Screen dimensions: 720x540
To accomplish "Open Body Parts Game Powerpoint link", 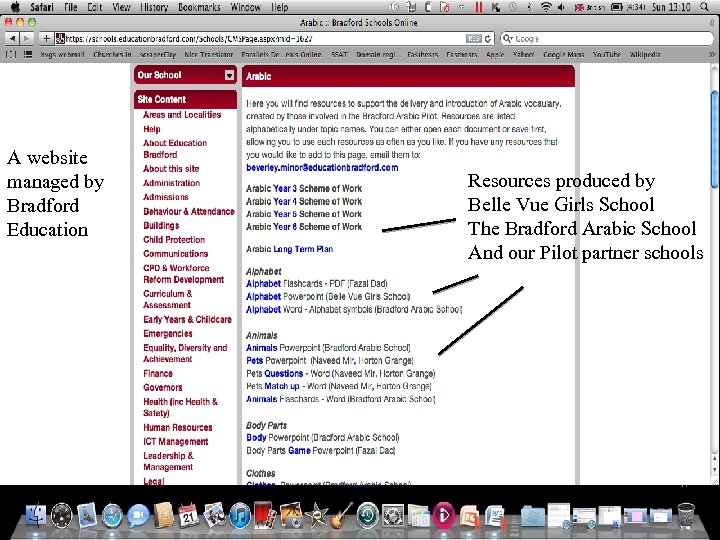I will tap(299, 450).
